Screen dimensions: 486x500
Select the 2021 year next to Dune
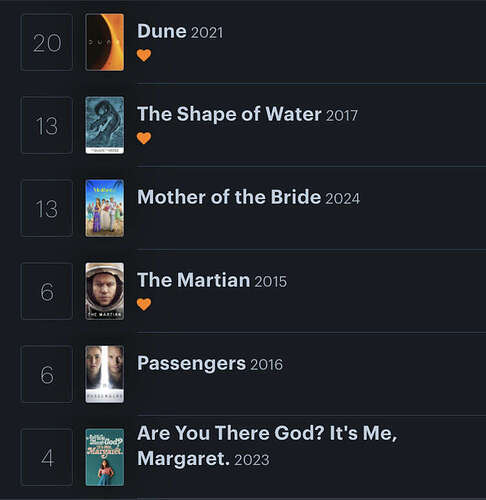tap(207, 33)
